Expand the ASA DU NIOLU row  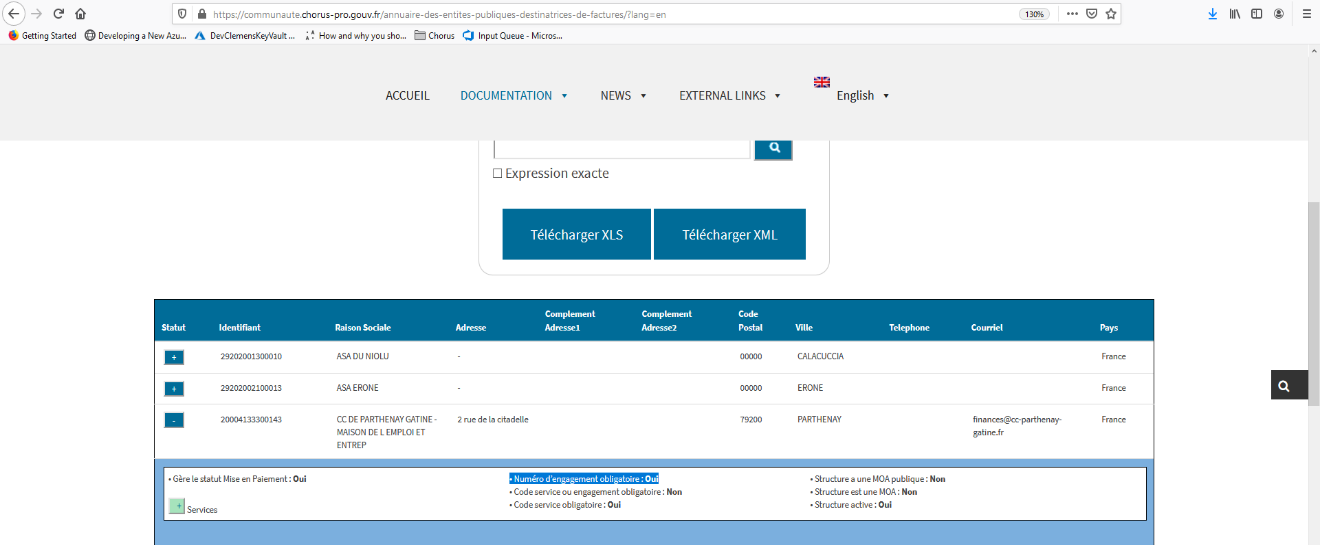click(174, 357)
